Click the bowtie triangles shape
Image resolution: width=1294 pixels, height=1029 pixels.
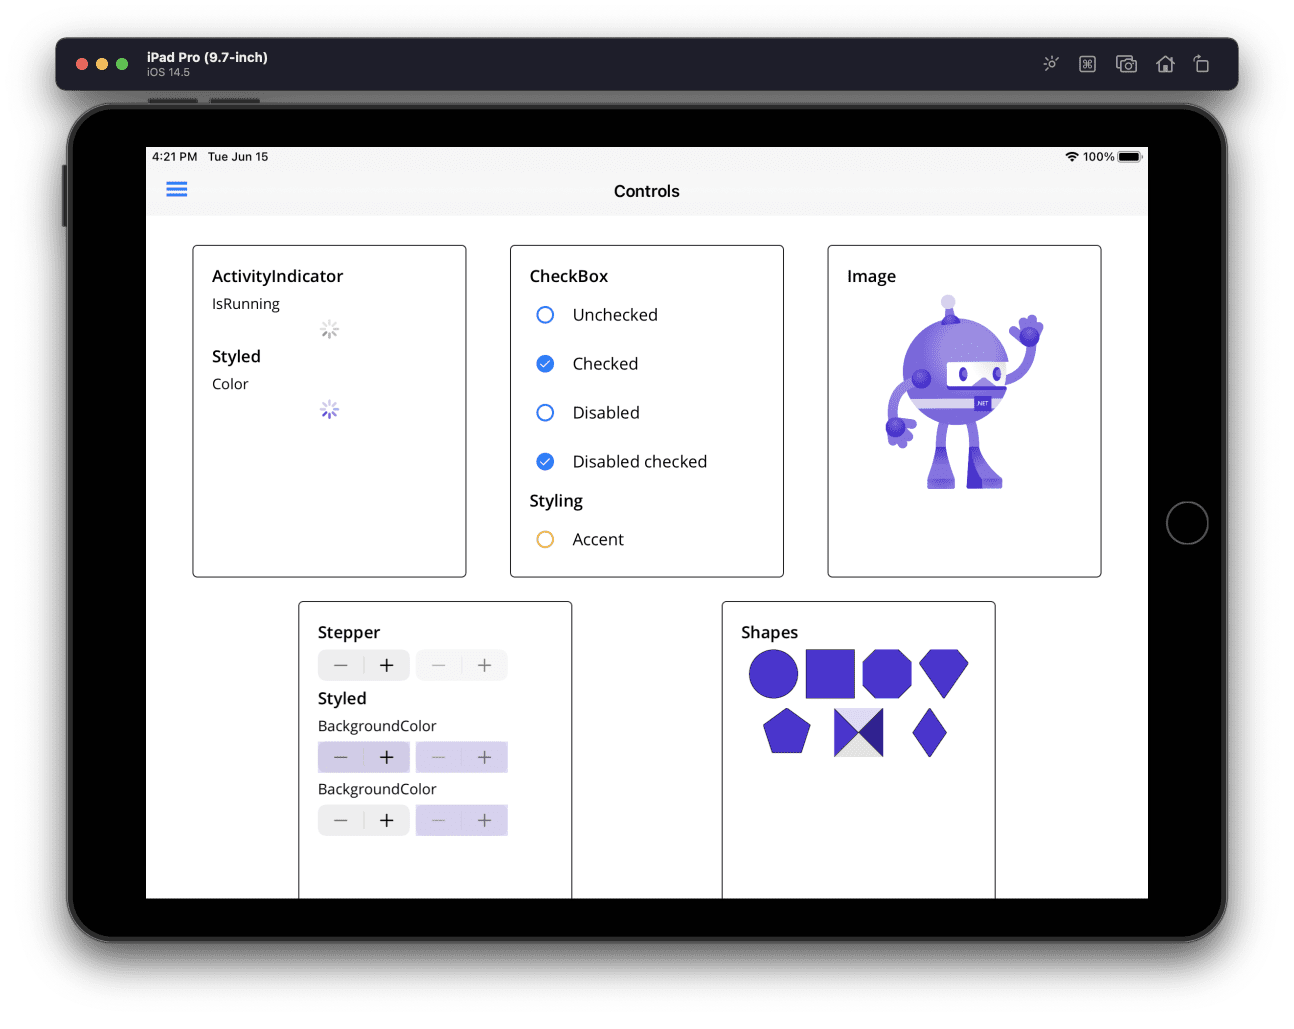[x=859, y=733]
